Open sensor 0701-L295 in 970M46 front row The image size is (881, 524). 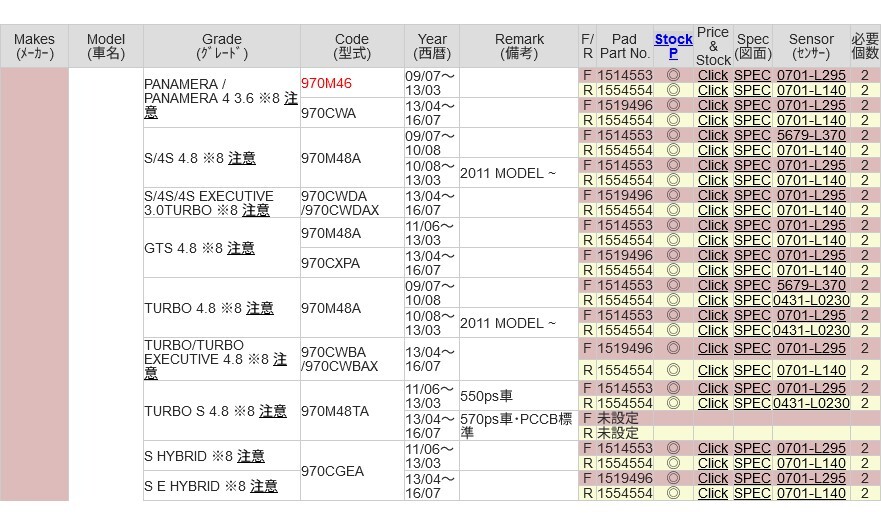tap(811, 75)
